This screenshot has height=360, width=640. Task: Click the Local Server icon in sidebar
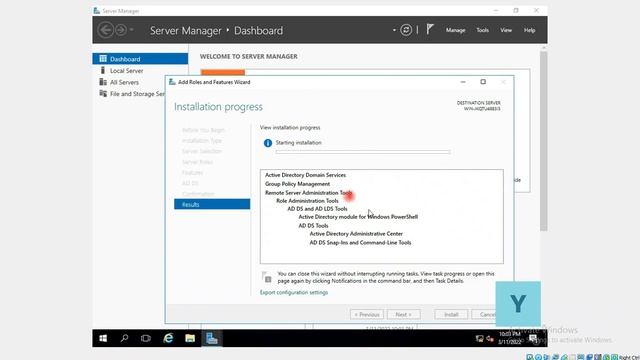(x=103, y=70)
